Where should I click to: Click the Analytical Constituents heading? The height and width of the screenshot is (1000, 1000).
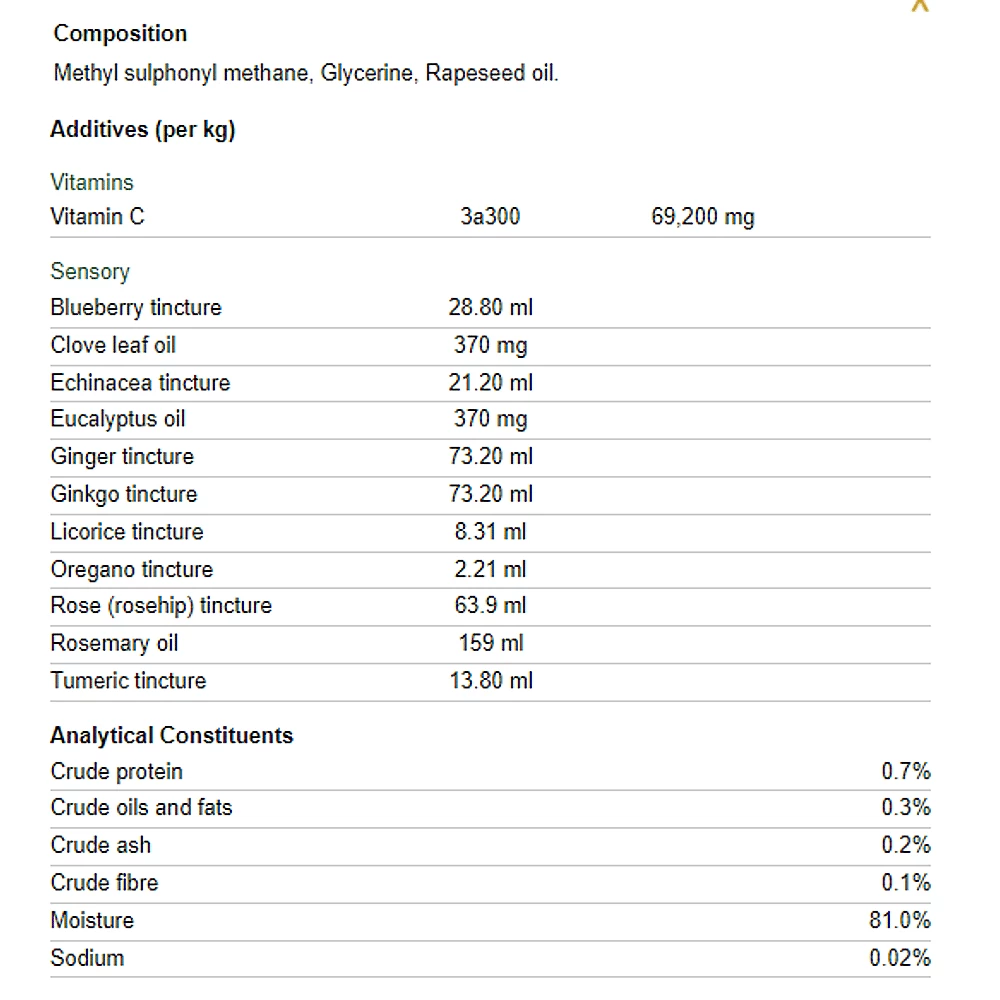[172, 736]
